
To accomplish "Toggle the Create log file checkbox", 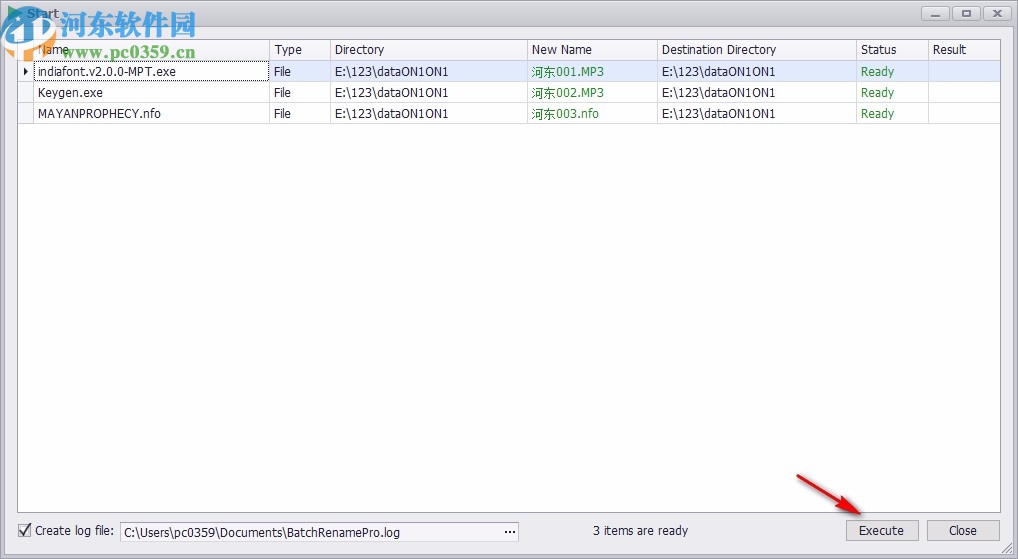I will point(25,530).
